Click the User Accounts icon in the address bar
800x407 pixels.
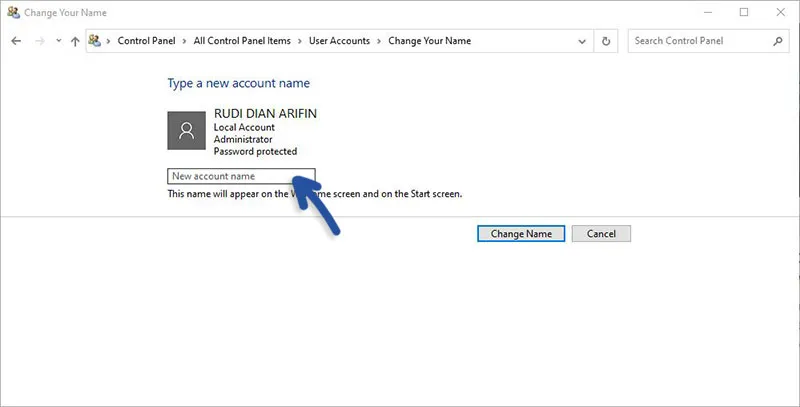coord(96,41)
